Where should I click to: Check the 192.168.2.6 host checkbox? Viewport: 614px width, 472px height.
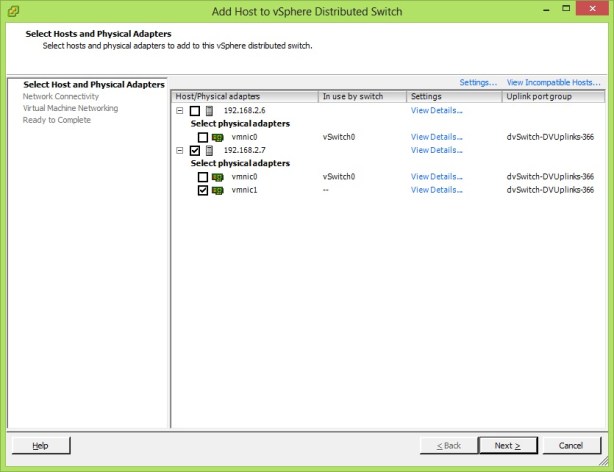click(195, 111)
